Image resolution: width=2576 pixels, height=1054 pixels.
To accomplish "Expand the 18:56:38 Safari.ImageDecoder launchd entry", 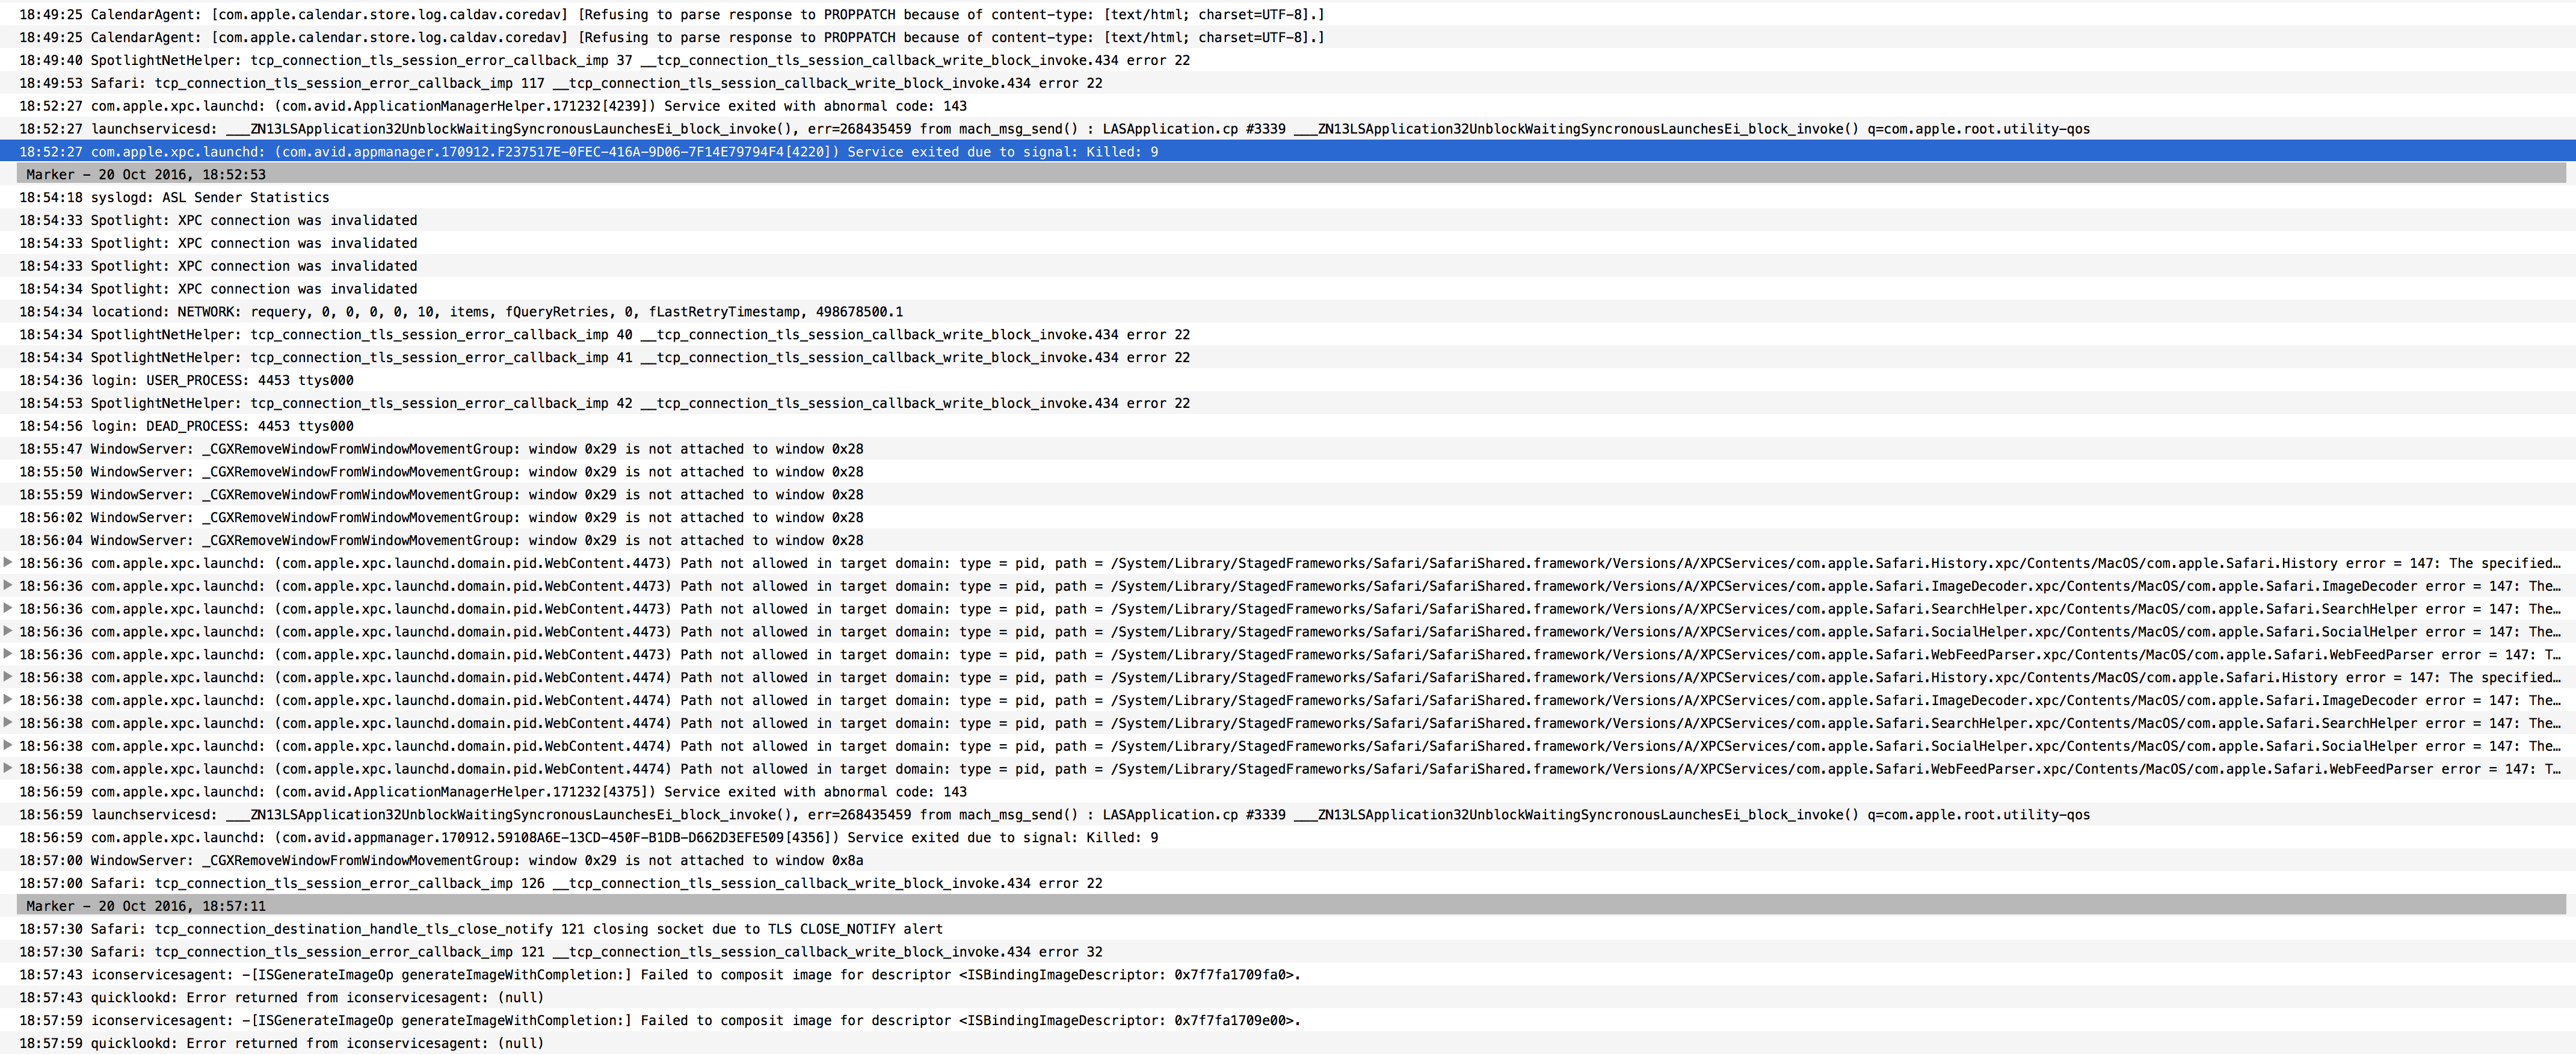I will pos(8,701).
